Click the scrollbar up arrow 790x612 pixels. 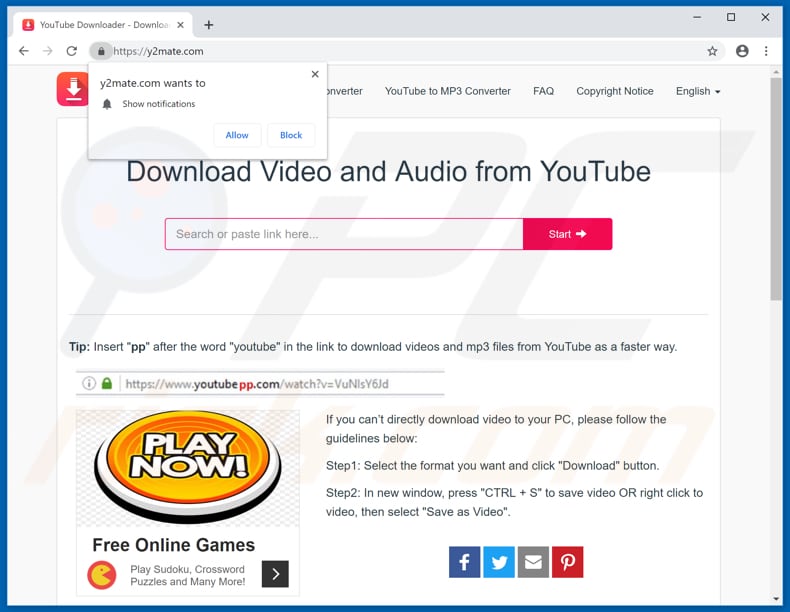[776, 73]
